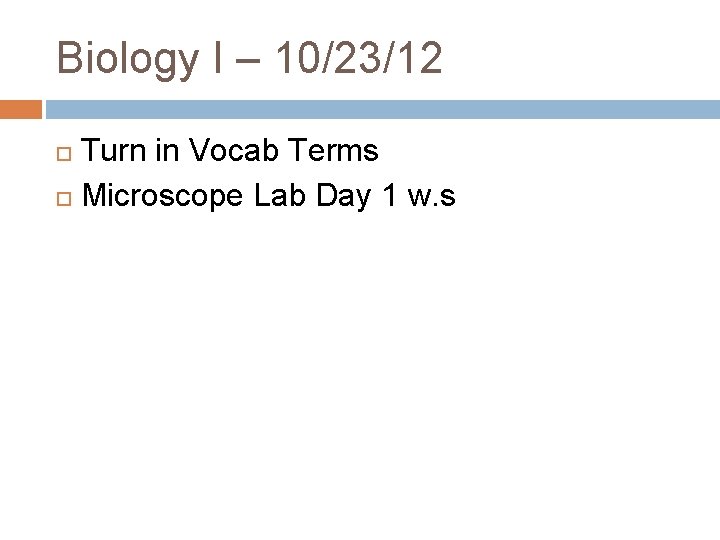Click the slide title Biology I – 10/23/12
Image resolution: width=720 pixels, height=540 pixels.
(249, 60)
